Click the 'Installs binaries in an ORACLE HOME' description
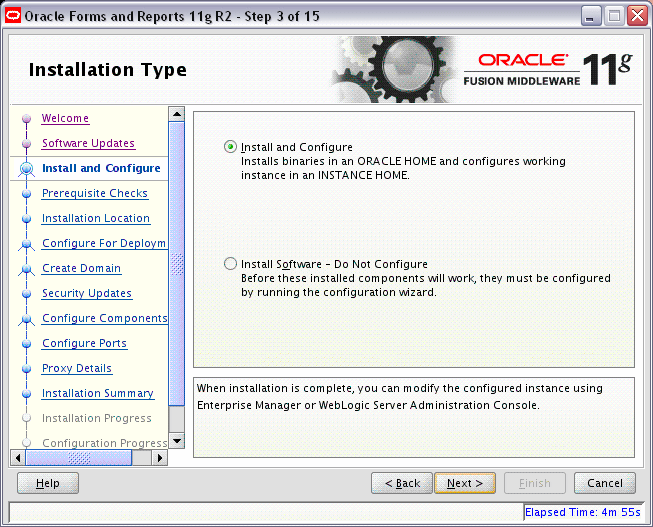Viewport: 653px width, 527px height. click(x=403, y=168)
